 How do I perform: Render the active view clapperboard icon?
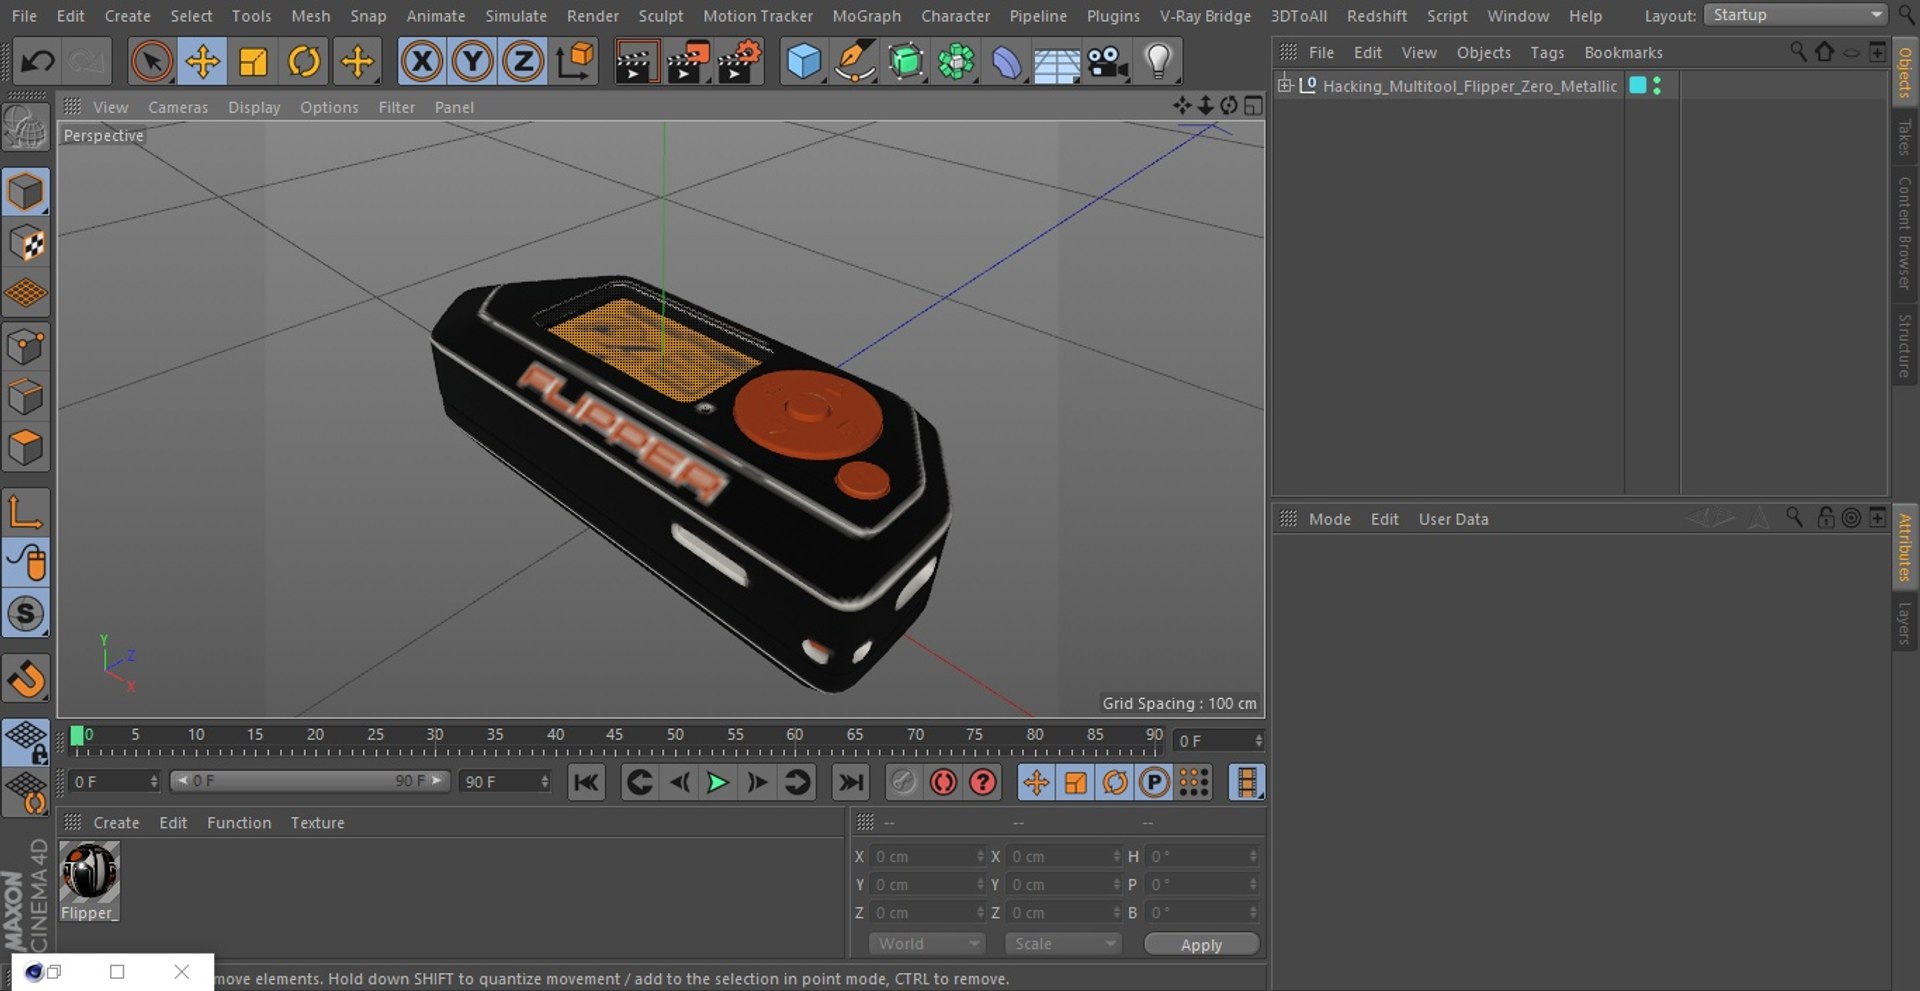point(636,62)
